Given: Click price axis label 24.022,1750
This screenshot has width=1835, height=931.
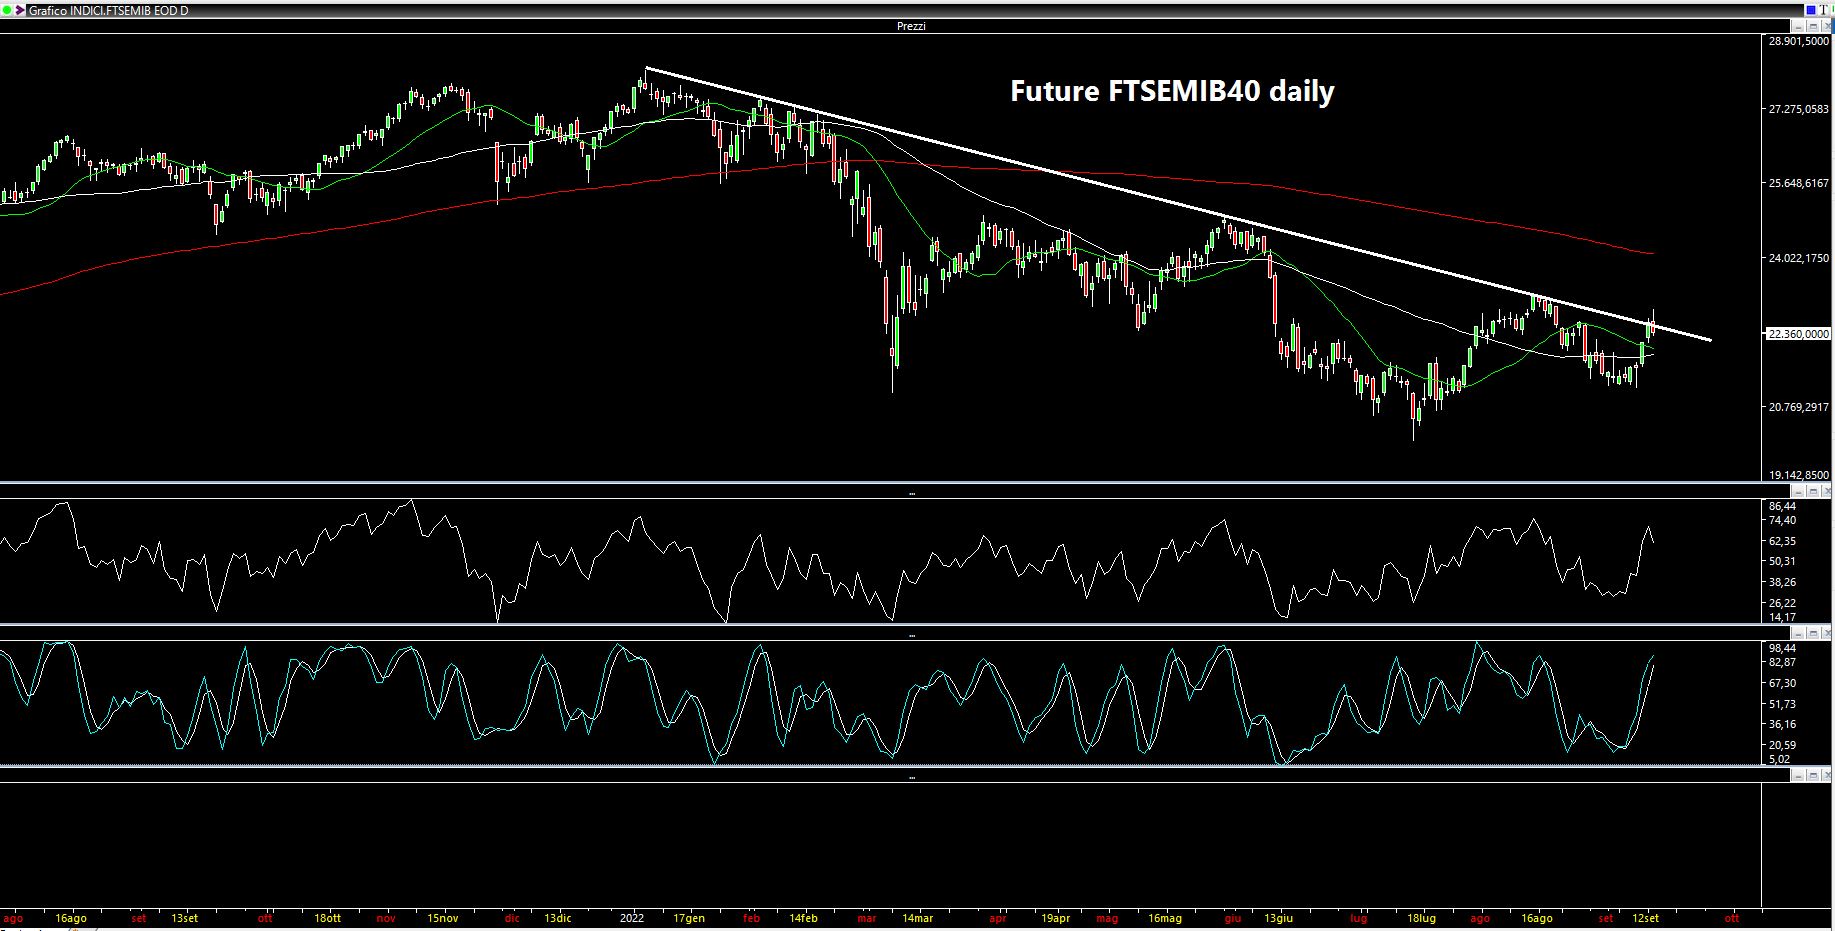Looking at the screenshot, I should pyautogui.click(x=1798, y=258).
